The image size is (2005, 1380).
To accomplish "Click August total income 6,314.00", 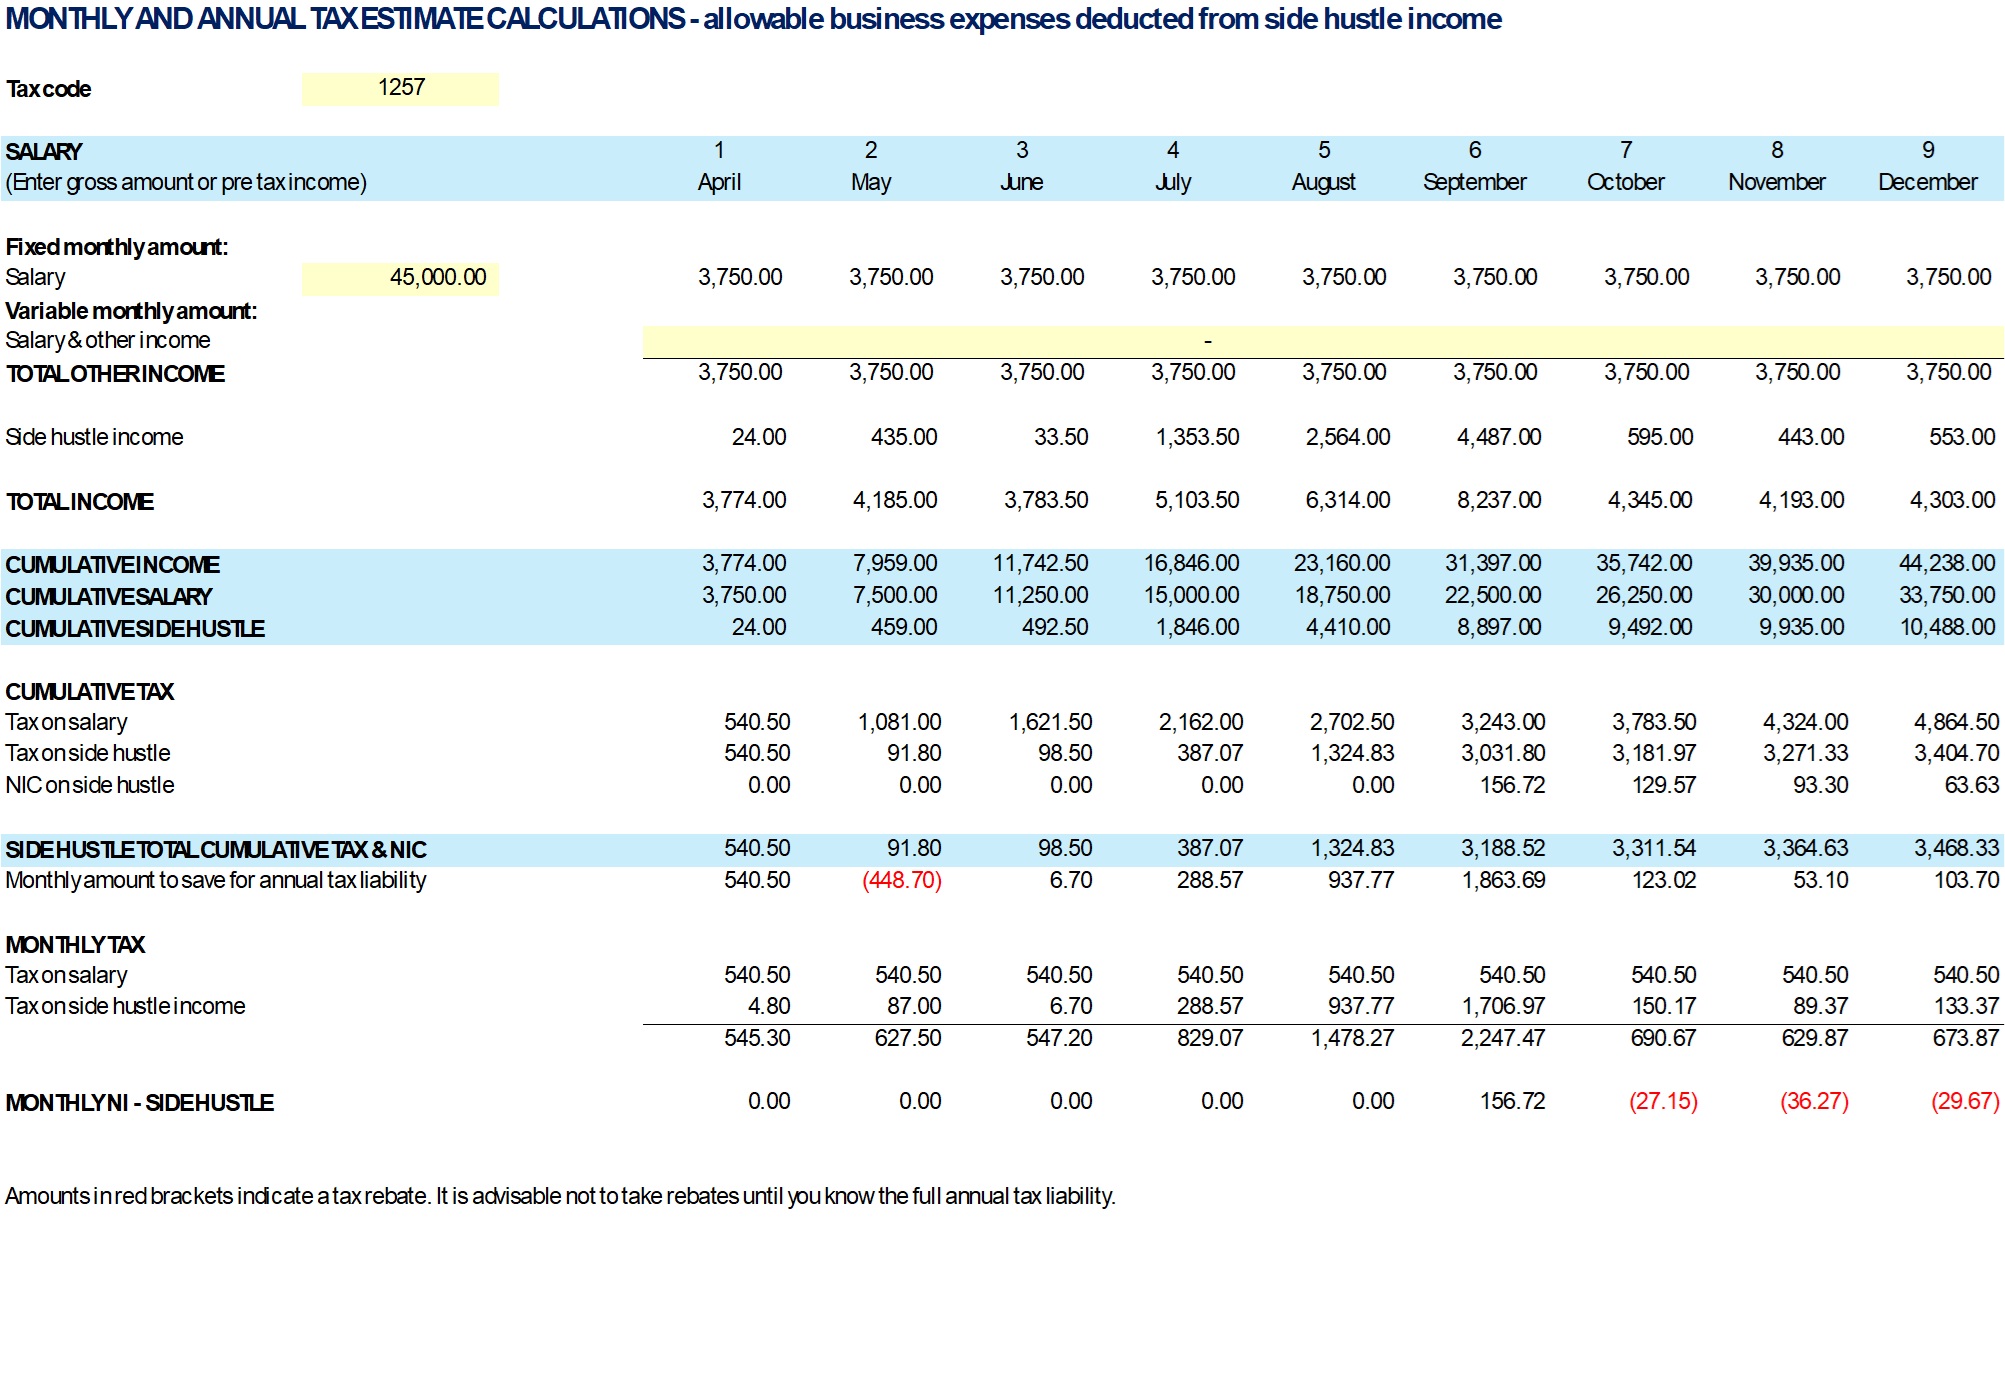I will point(1347,500).
